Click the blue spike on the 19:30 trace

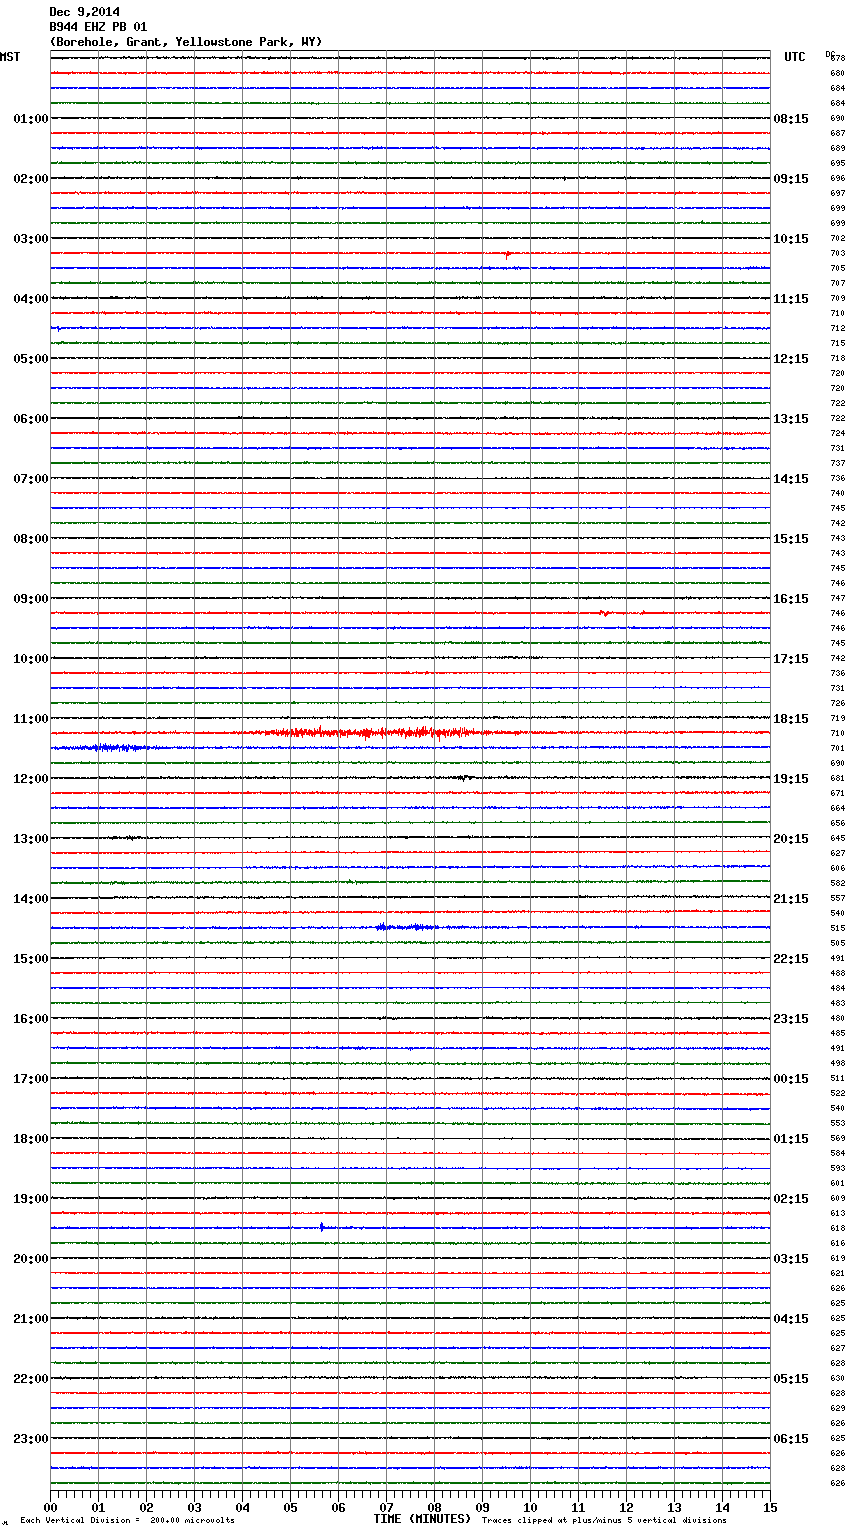322,1226
